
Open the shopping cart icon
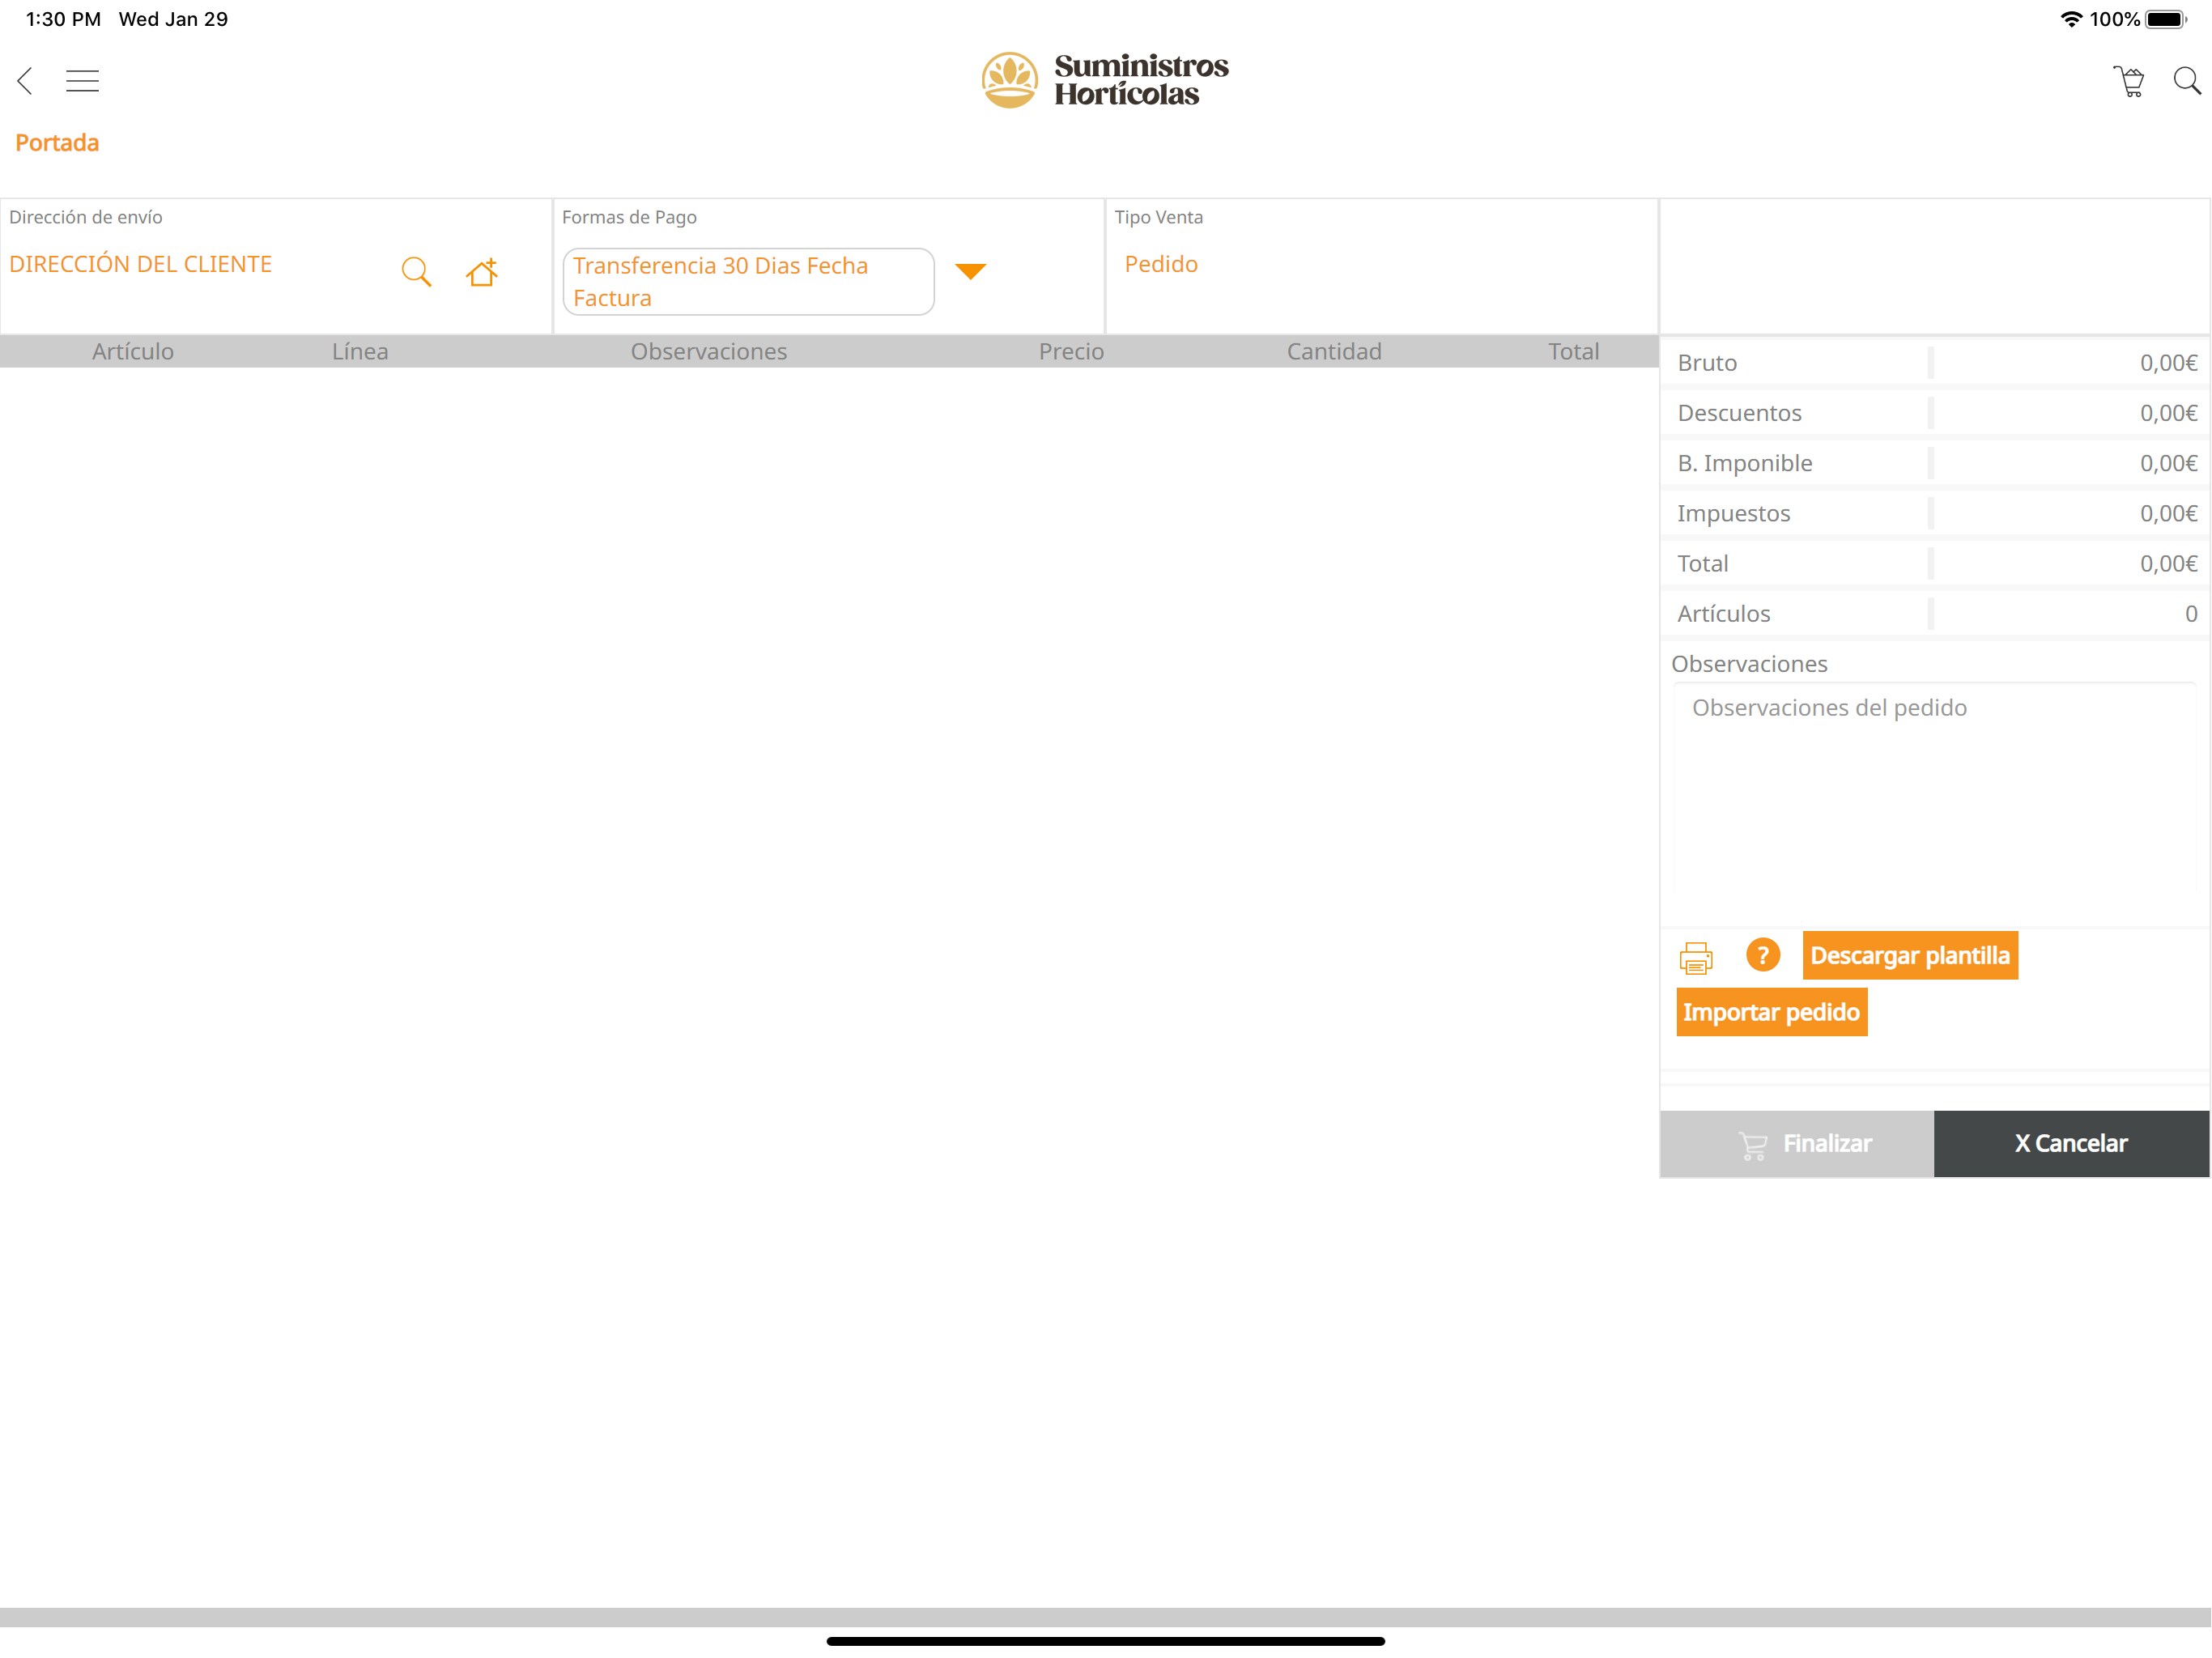click(x=2129, y=81)
